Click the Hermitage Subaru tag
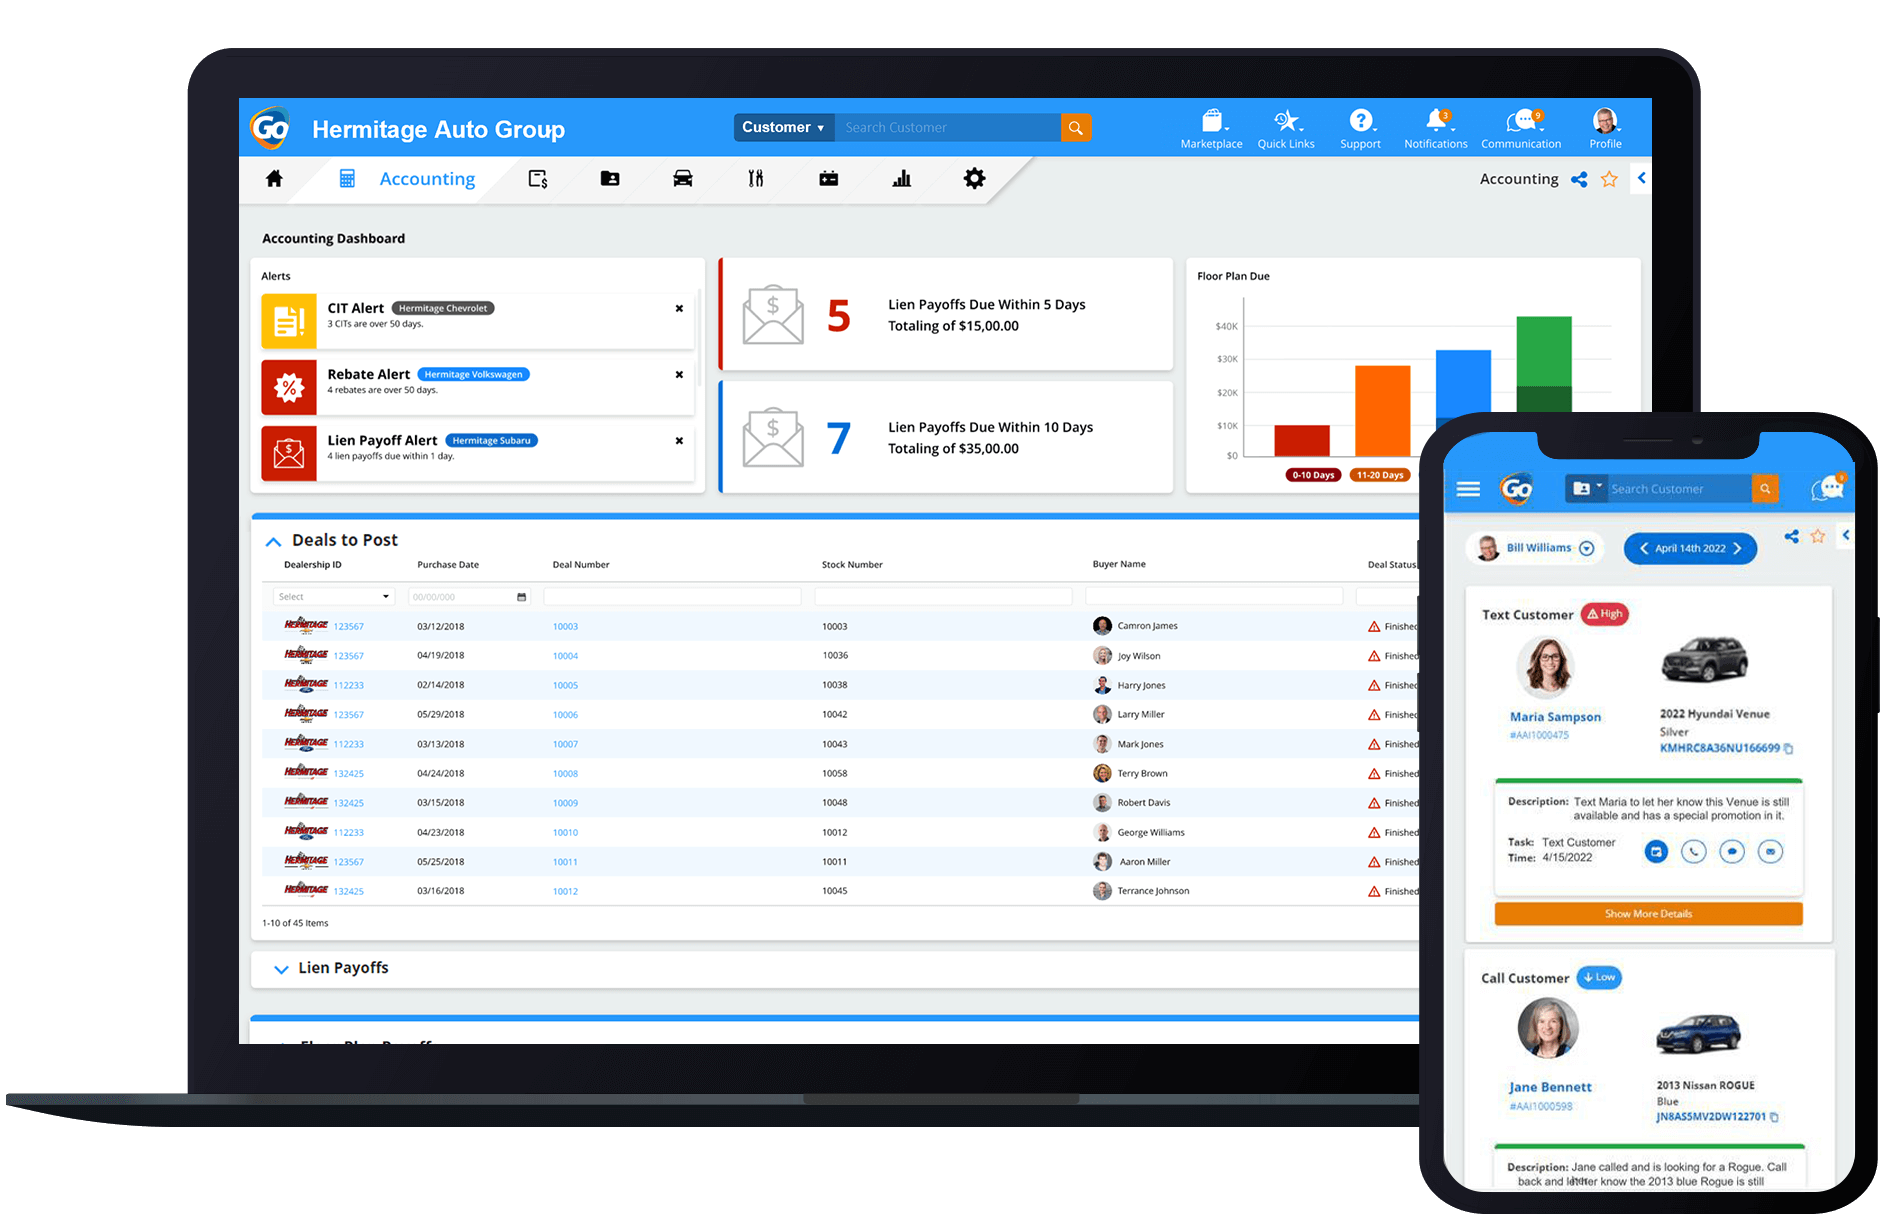This screenshot has width=1880, height=1215. pyautogui.click(x=491, y=440)
